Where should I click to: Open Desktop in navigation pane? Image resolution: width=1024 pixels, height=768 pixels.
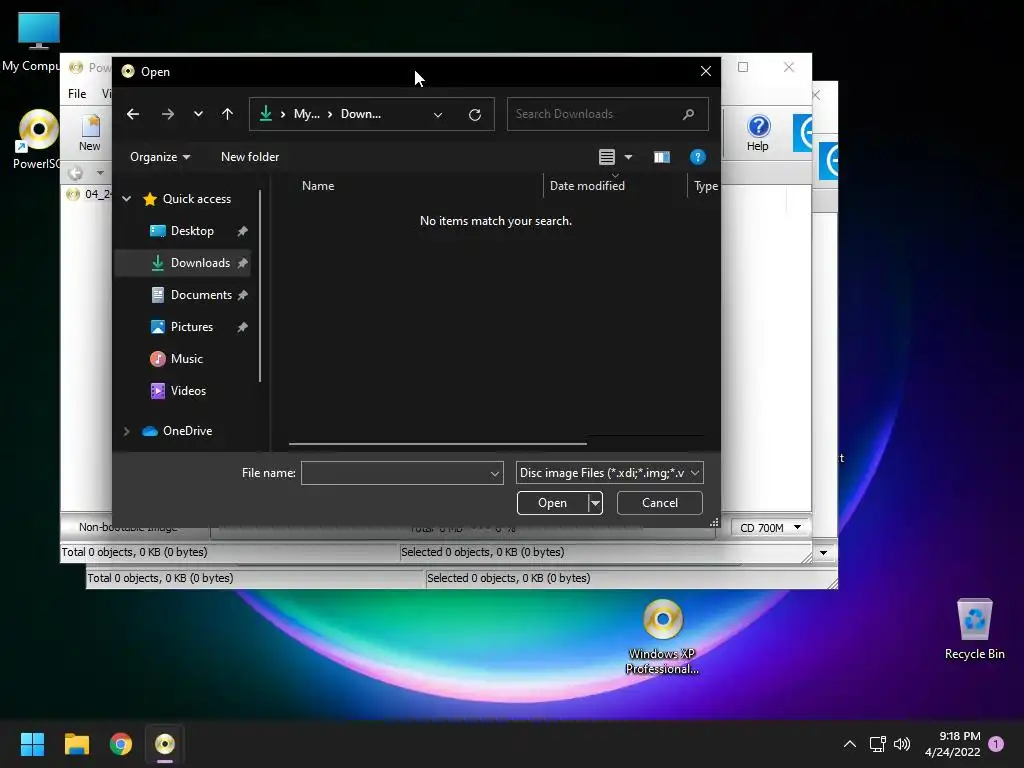pos(192,231)
